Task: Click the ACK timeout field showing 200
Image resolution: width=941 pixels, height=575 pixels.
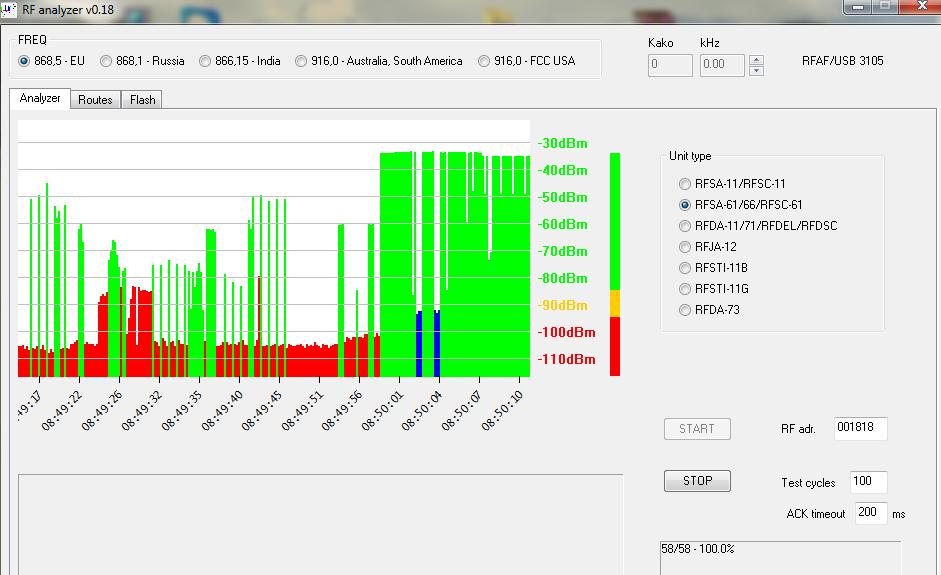Action: pos(871,513)
